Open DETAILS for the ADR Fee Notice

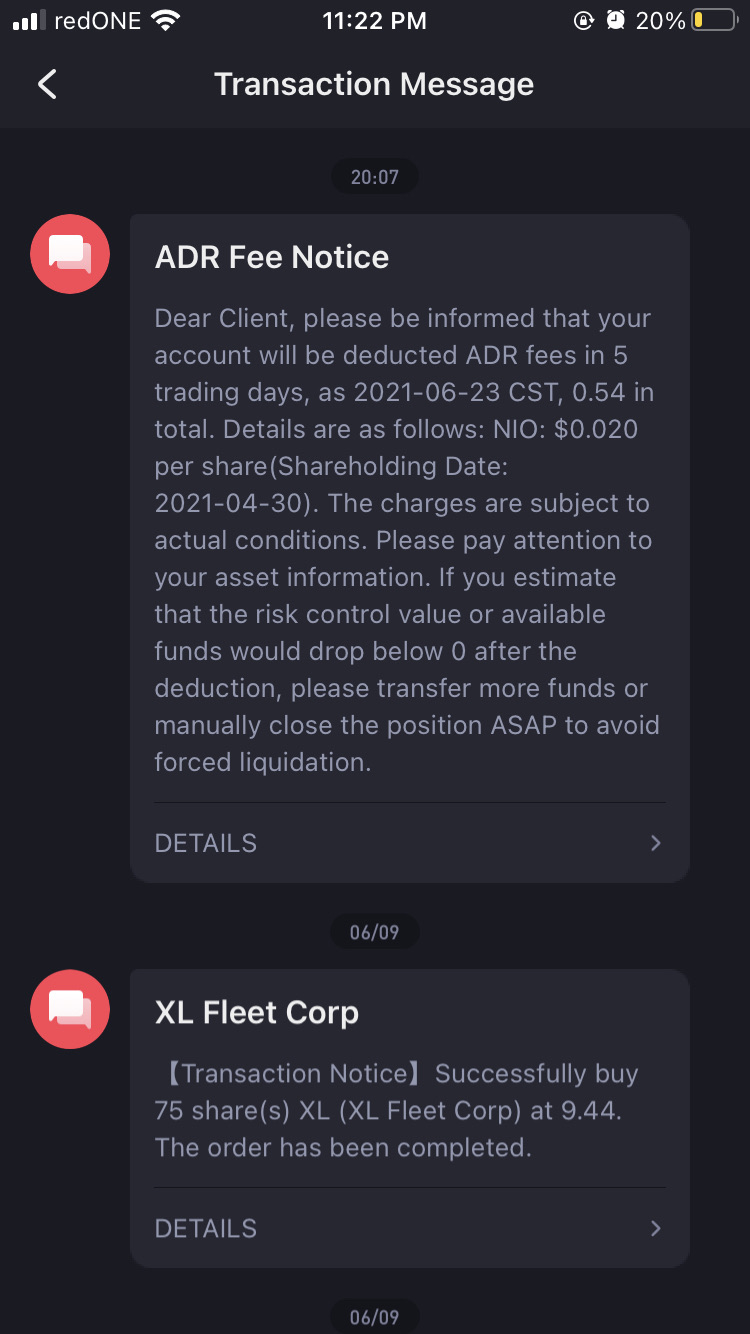click(206, 843)
